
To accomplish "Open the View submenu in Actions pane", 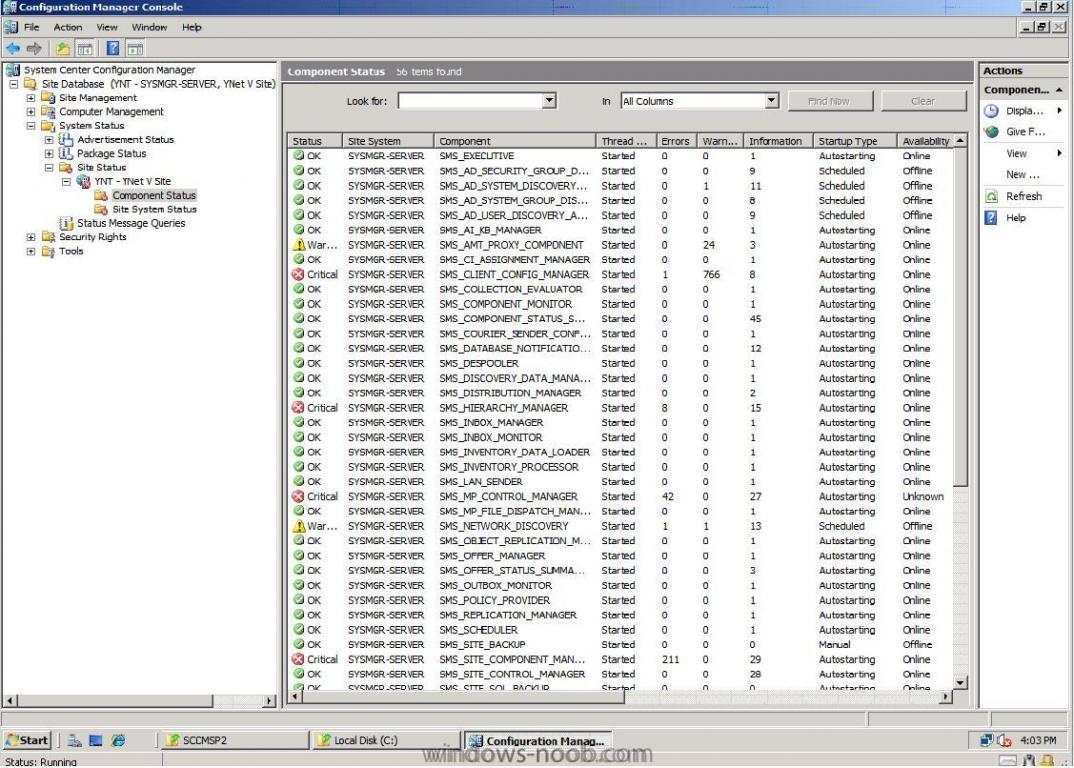I will tap(1024, 153).
